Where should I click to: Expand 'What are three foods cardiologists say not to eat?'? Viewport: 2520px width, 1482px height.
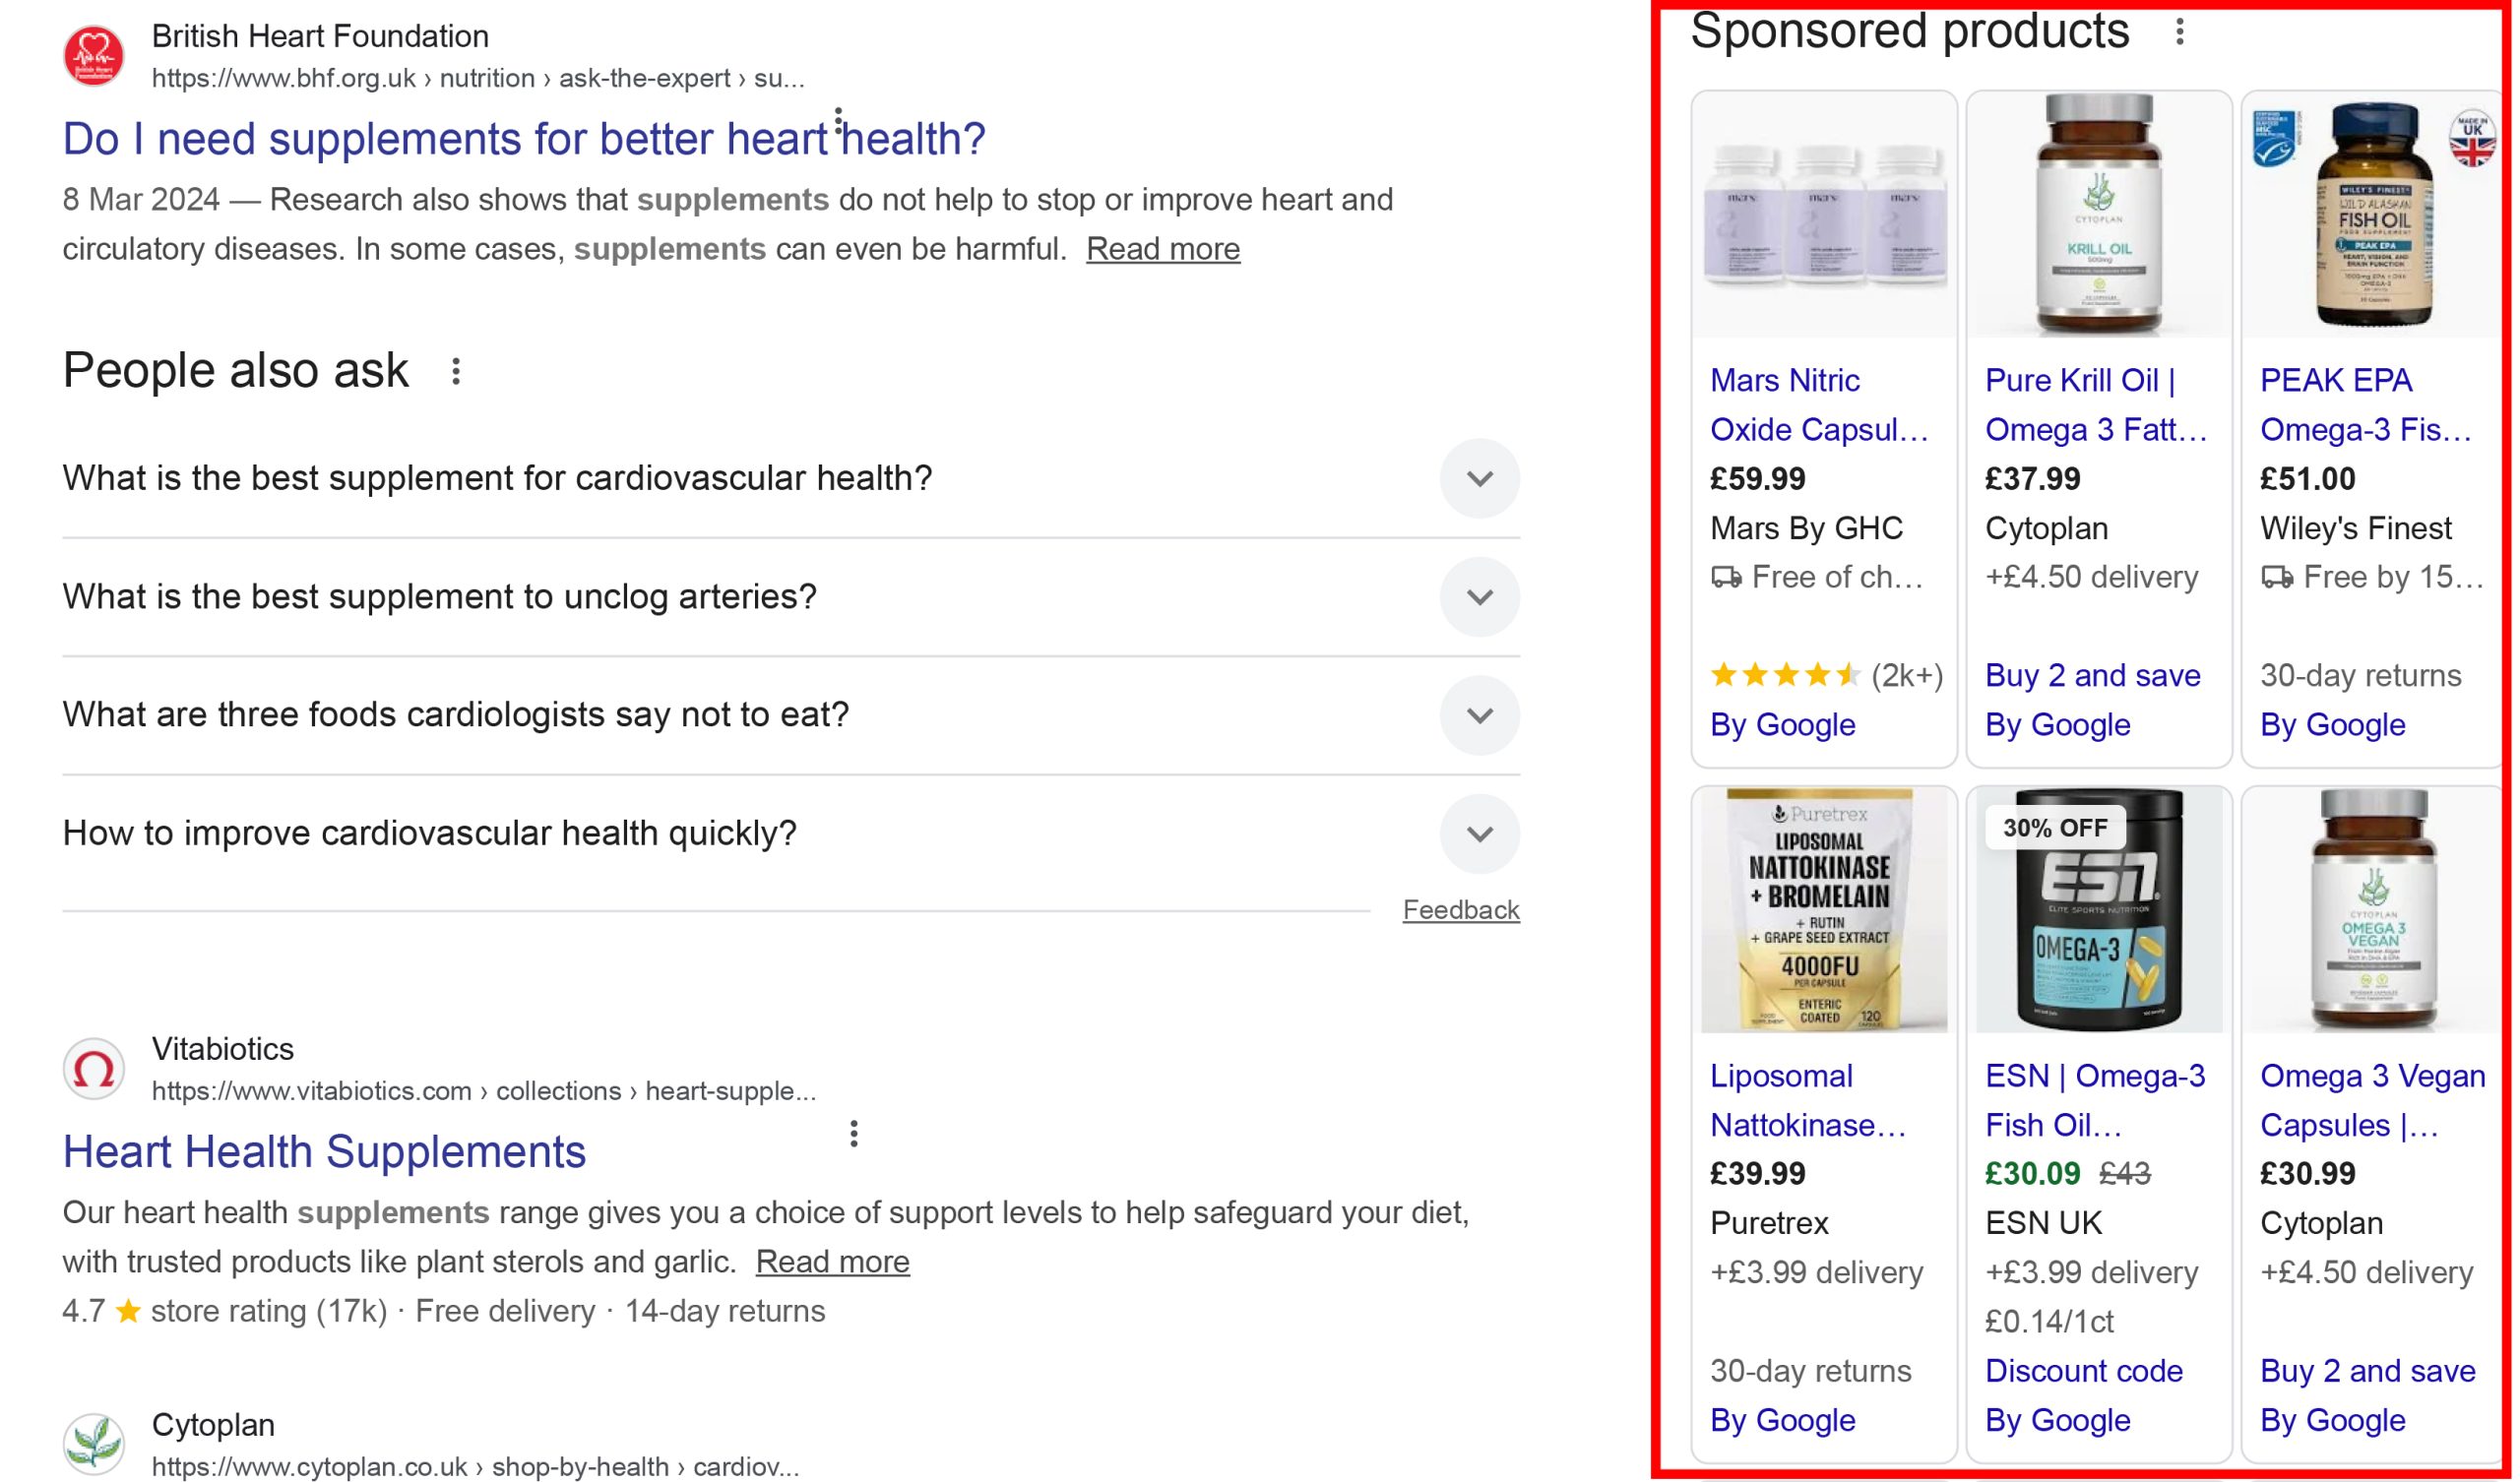pos(1479,714)
